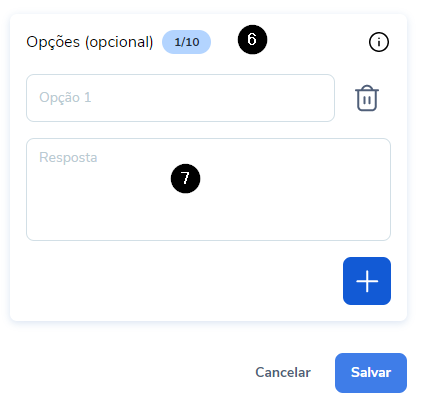Confirm the options by clicking Salvar
This screenshot has width=422, height=404.
(x=371, y=373)
